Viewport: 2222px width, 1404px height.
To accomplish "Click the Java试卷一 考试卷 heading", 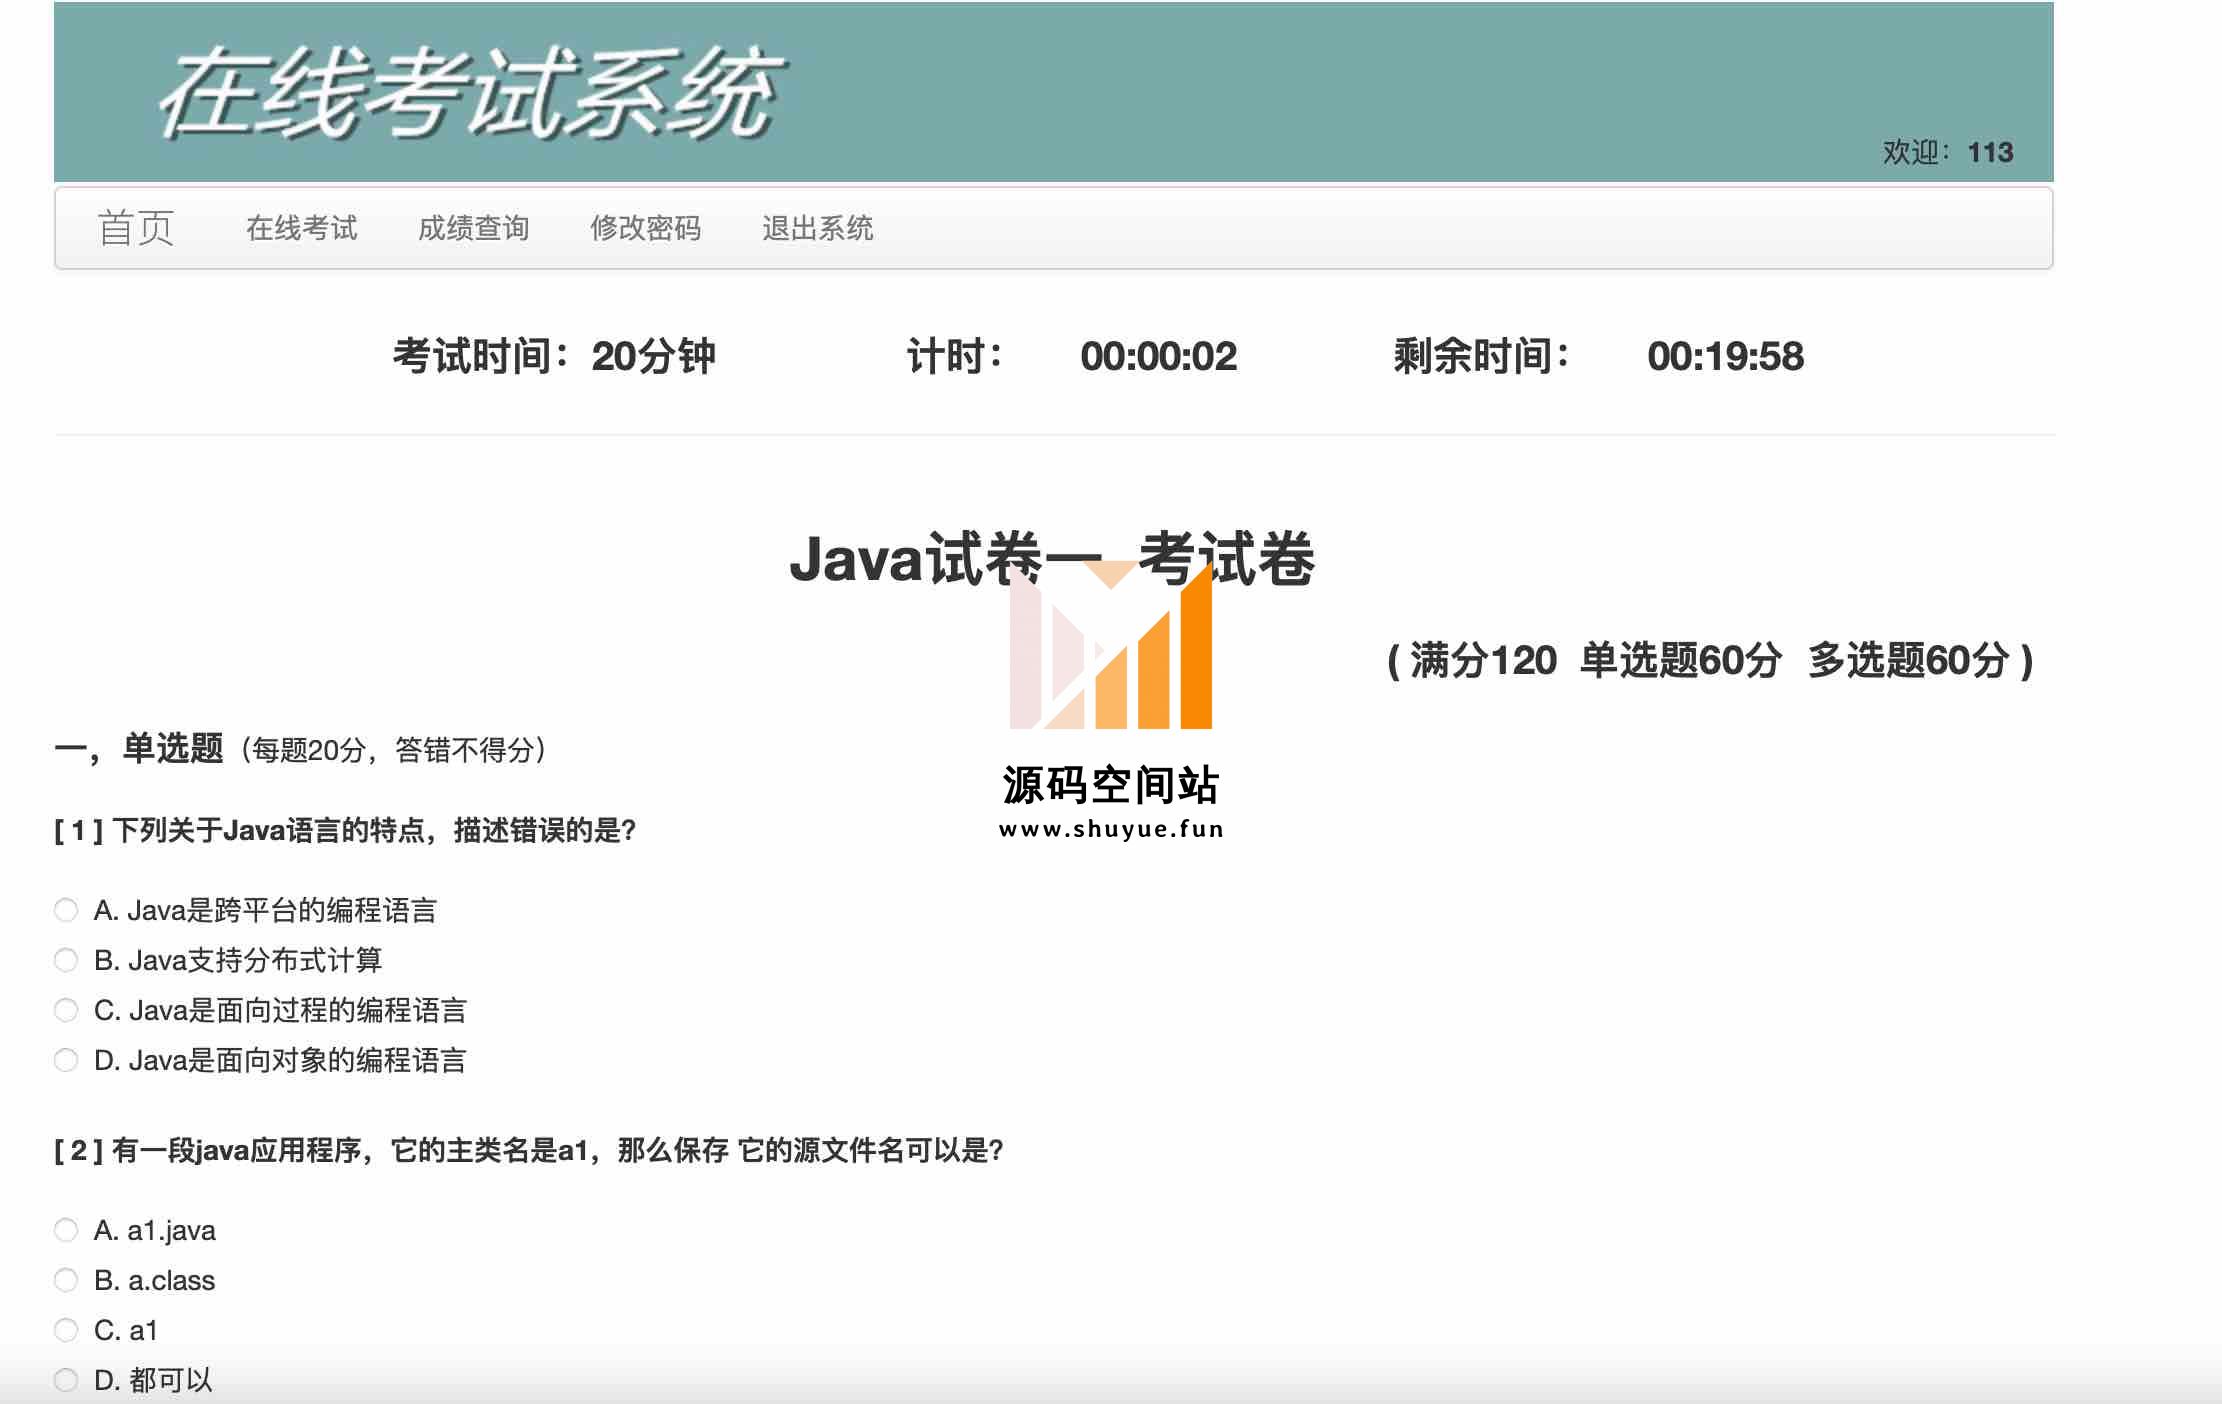I will click(x=1052, y=558).
